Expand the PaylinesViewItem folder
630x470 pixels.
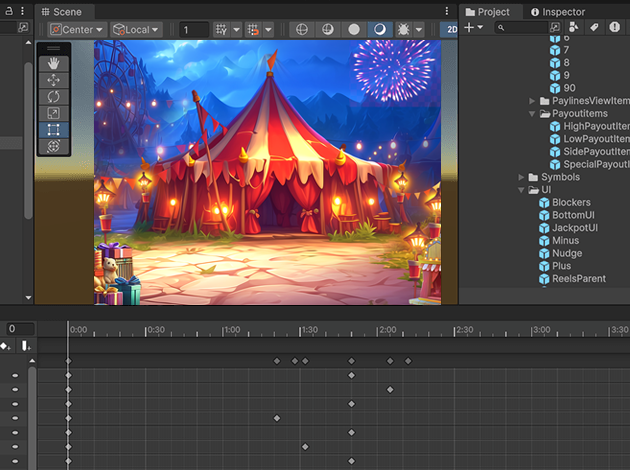coord(532,101)
